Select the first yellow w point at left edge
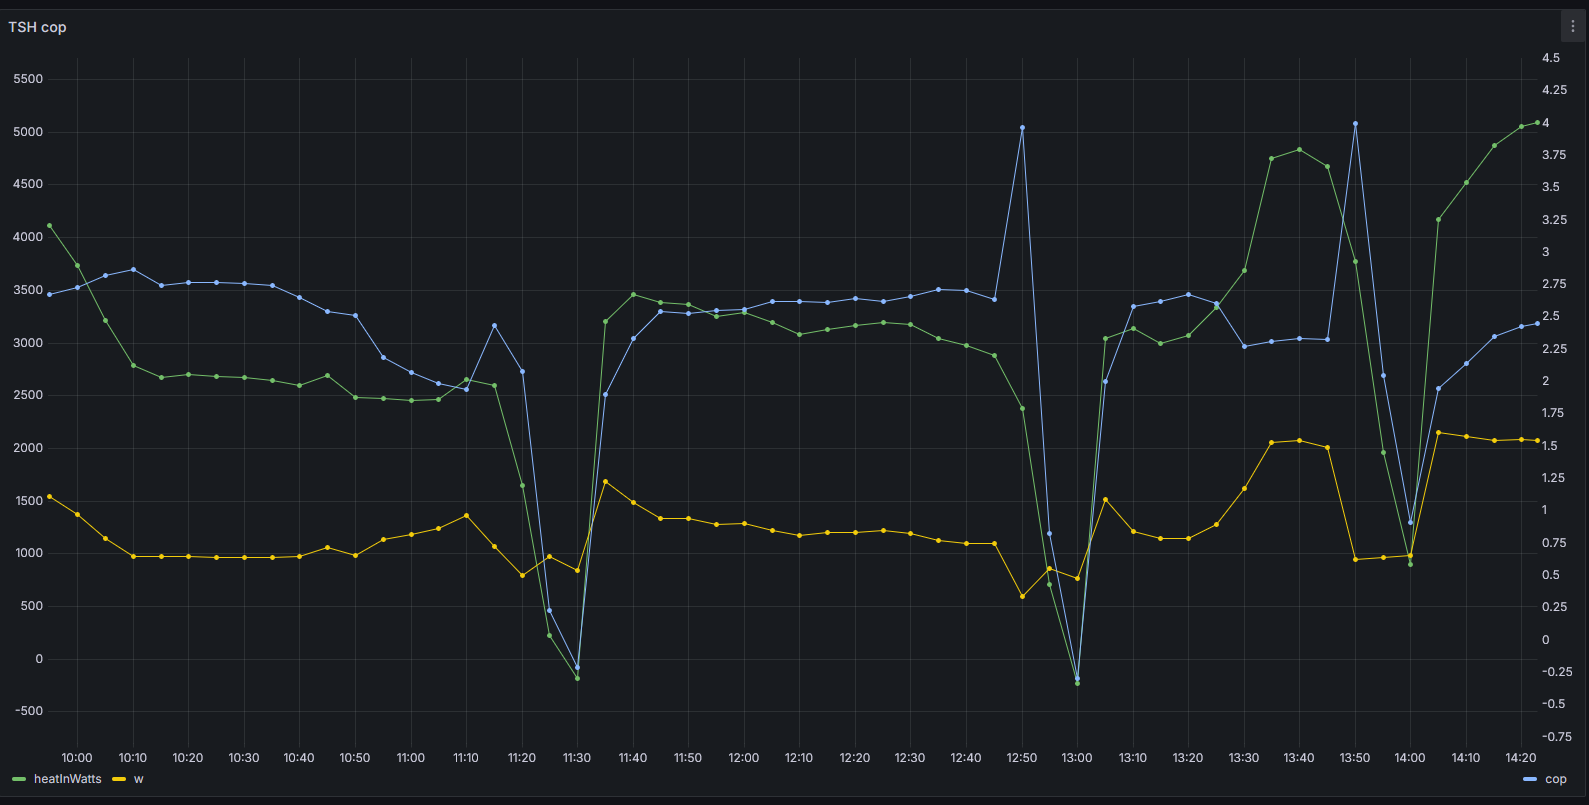 (50, 496)
